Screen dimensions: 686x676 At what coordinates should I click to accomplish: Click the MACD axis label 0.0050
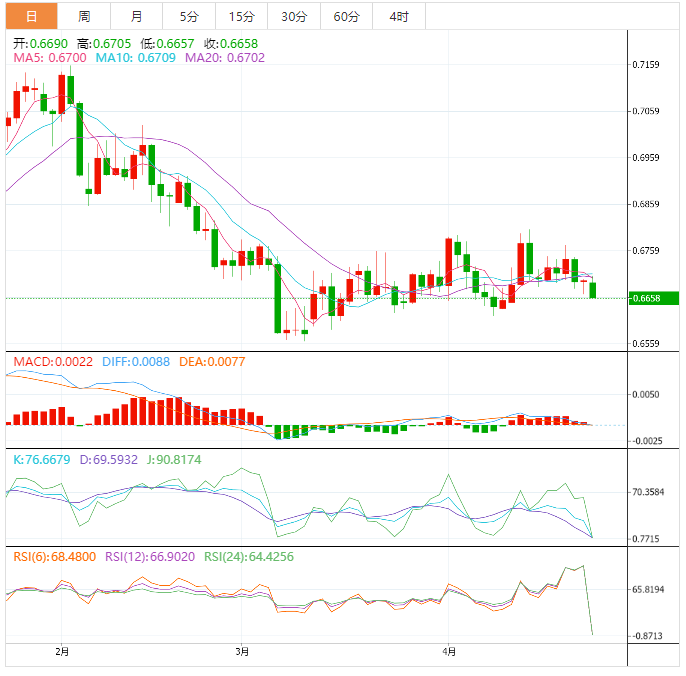click(646, 395)
